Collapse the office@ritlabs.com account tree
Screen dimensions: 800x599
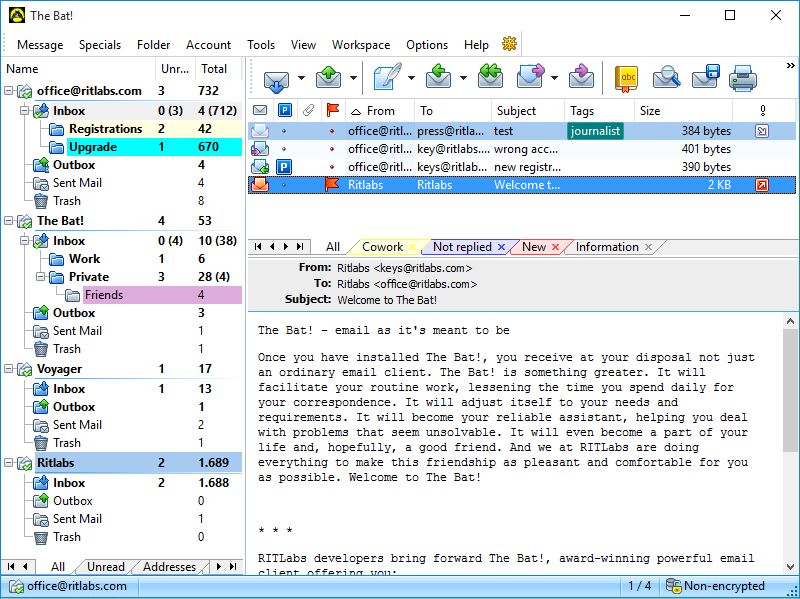pyautogui.click(x=10, y=91)
